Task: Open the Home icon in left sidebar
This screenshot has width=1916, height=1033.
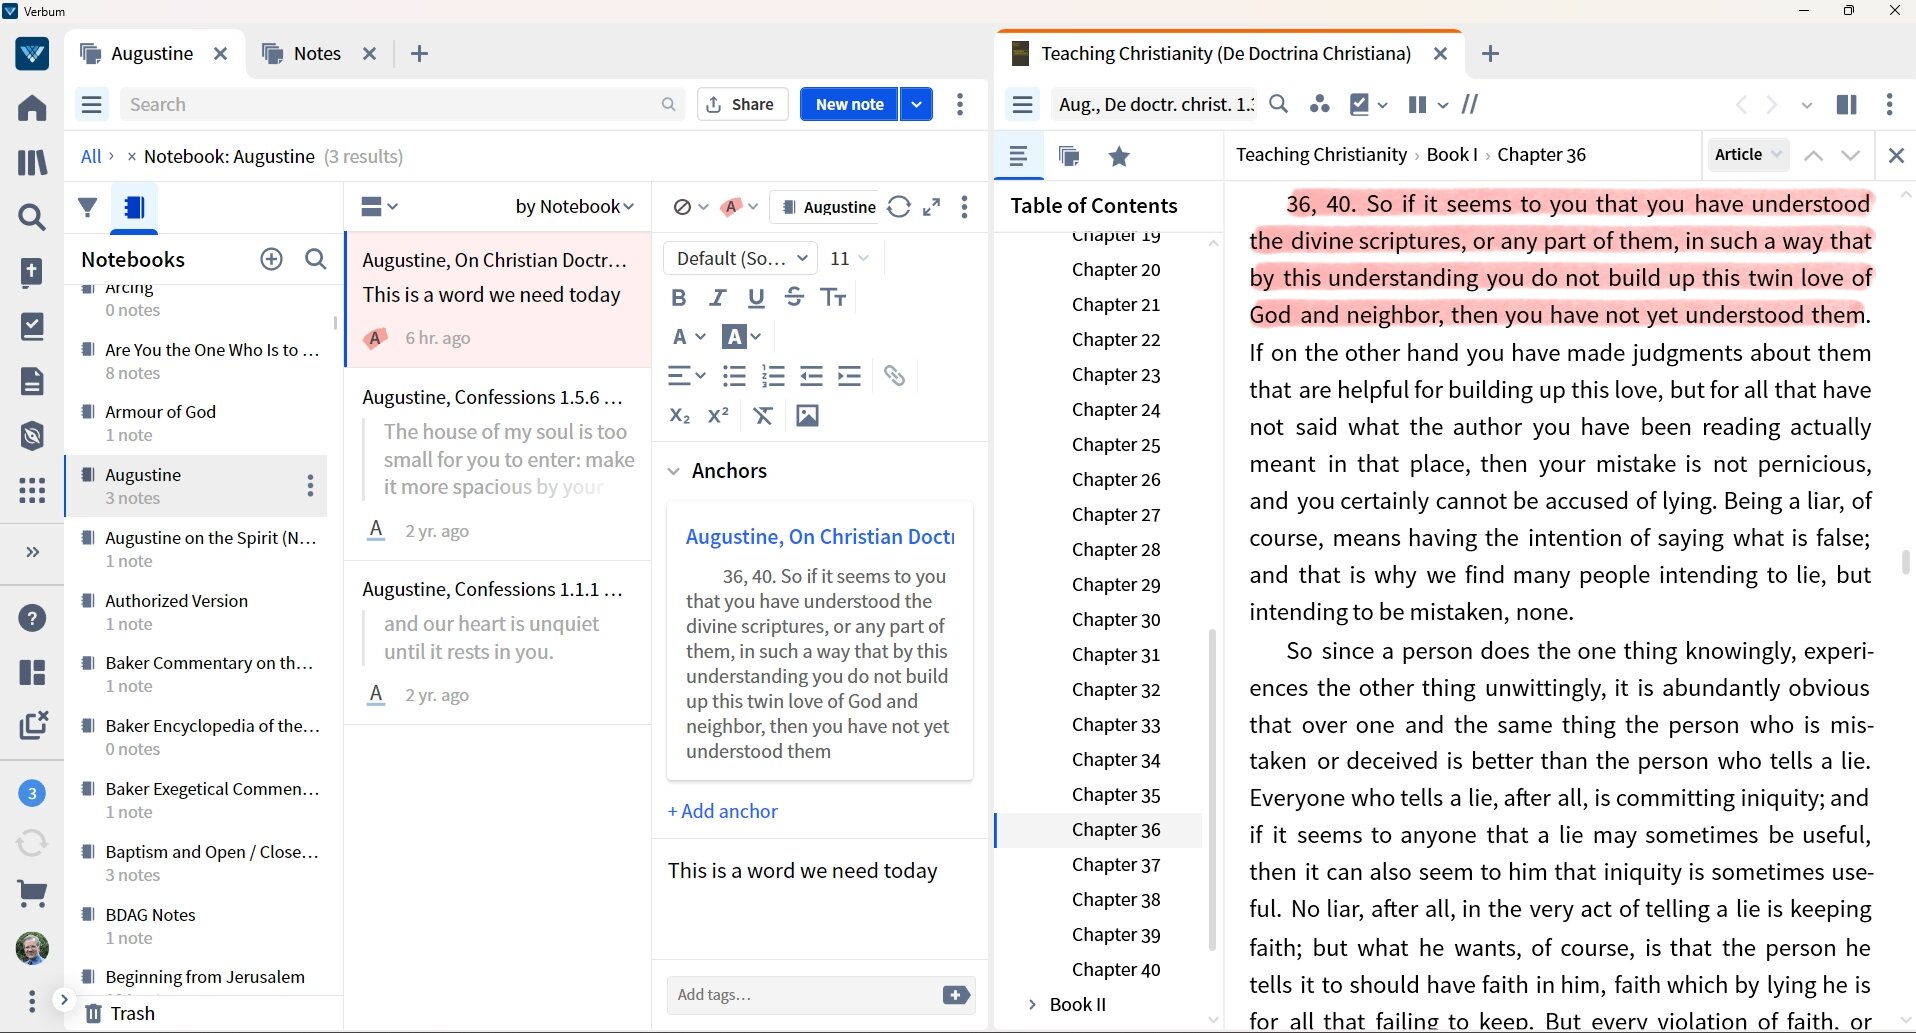Action: pos(32,107)
